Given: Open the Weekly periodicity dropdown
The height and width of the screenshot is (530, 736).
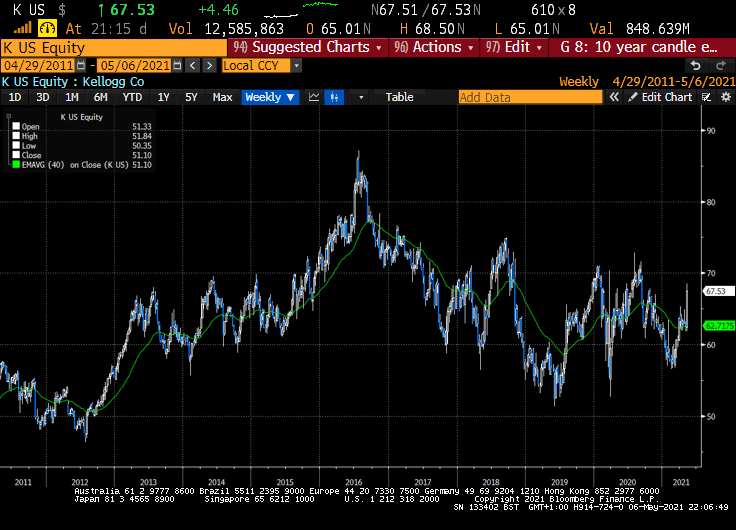Looking at the screenshot, I should tap(270, 97).
